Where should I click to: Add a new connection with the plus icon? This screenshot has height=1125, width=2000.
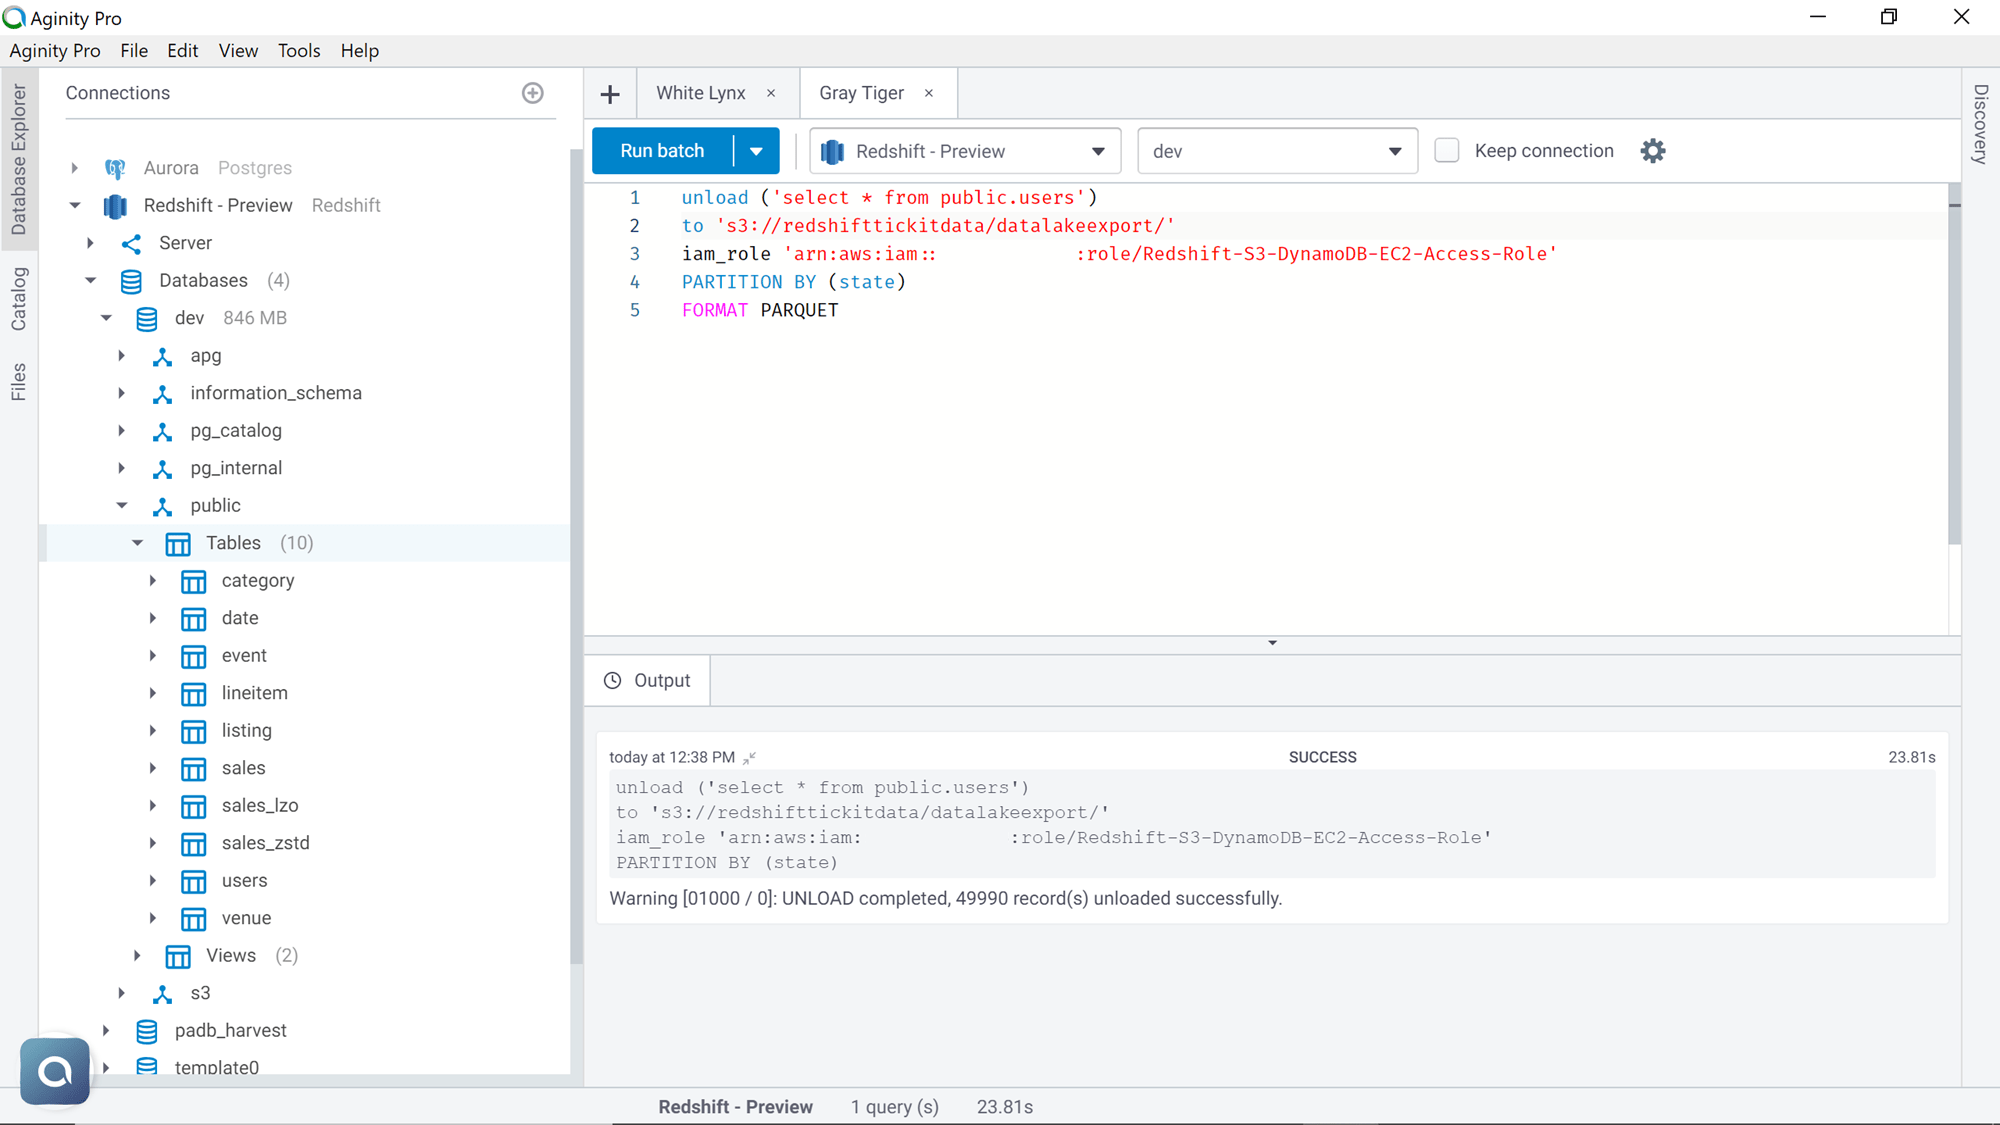(532, 93)
